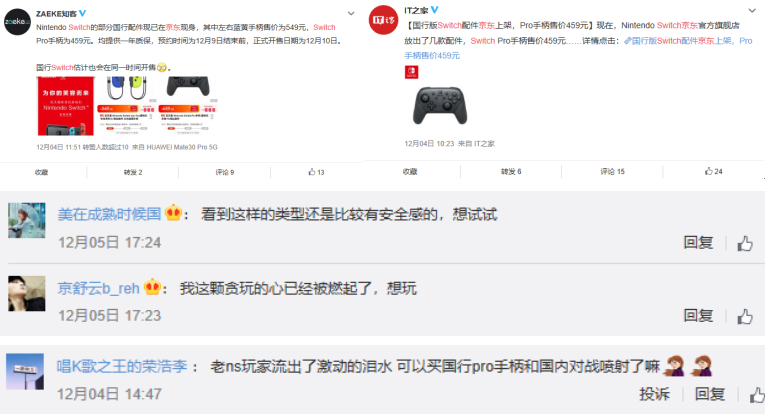Click 投诉 on 唱K歌之王的荣浩李 comment
Screen dimensions: 765x414
pyautogui.click(x=655, y=394)
